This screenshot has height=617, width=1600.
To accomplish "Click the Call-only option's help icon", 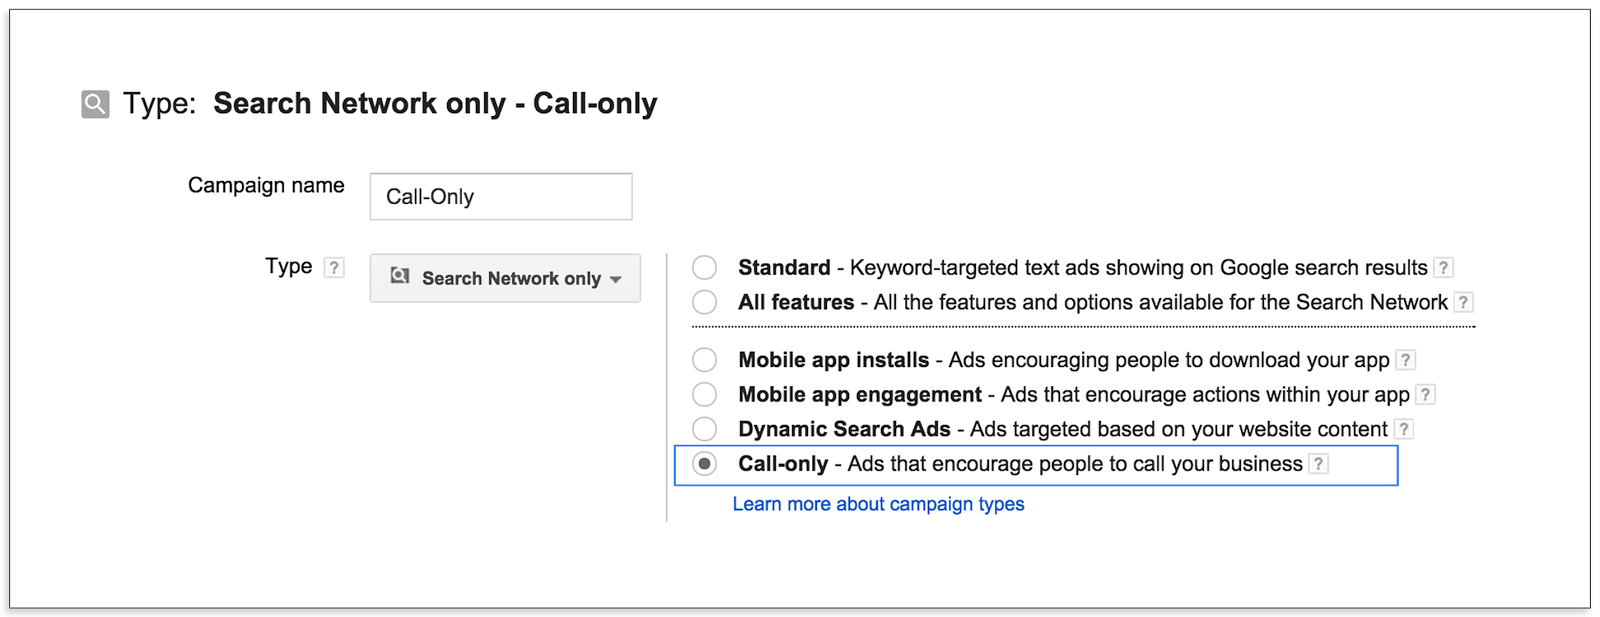I will pos(1319,463).
